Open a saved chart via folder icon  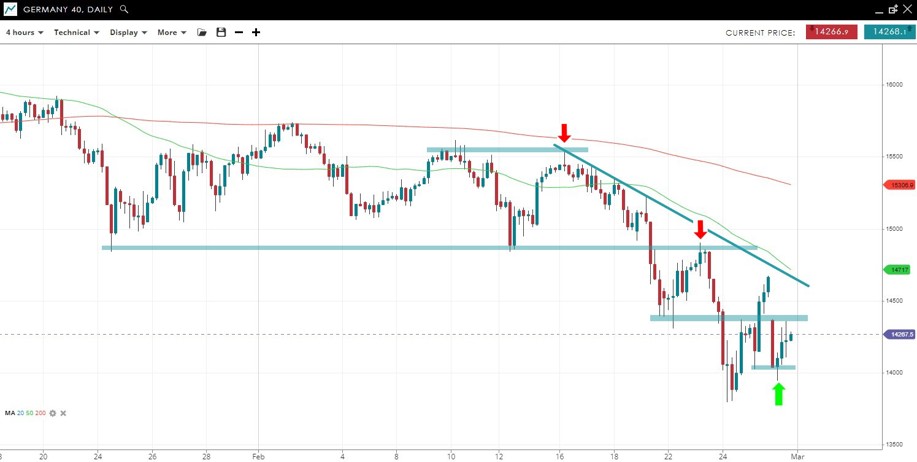point(202,32)
